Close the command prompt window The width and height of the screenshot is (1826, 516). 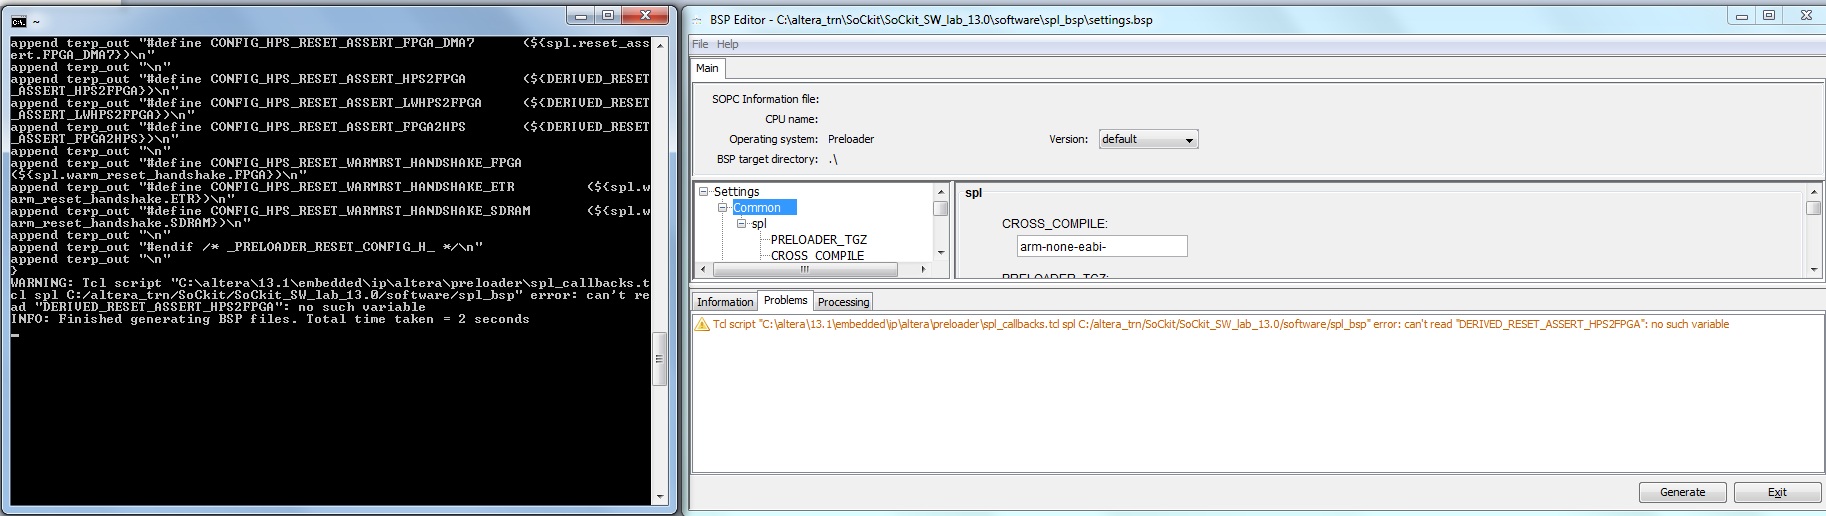point(645,15)
